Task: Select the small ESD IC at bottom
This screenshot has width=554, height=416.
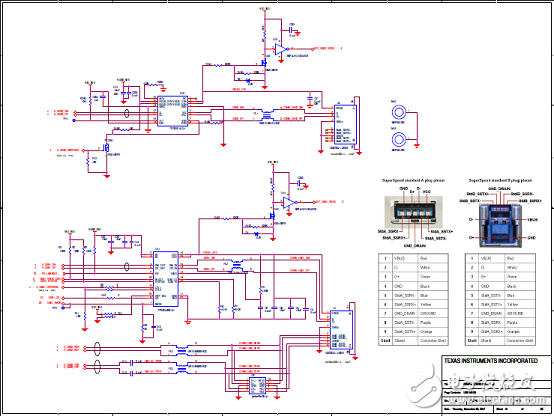Action: [x=258, y=386]
